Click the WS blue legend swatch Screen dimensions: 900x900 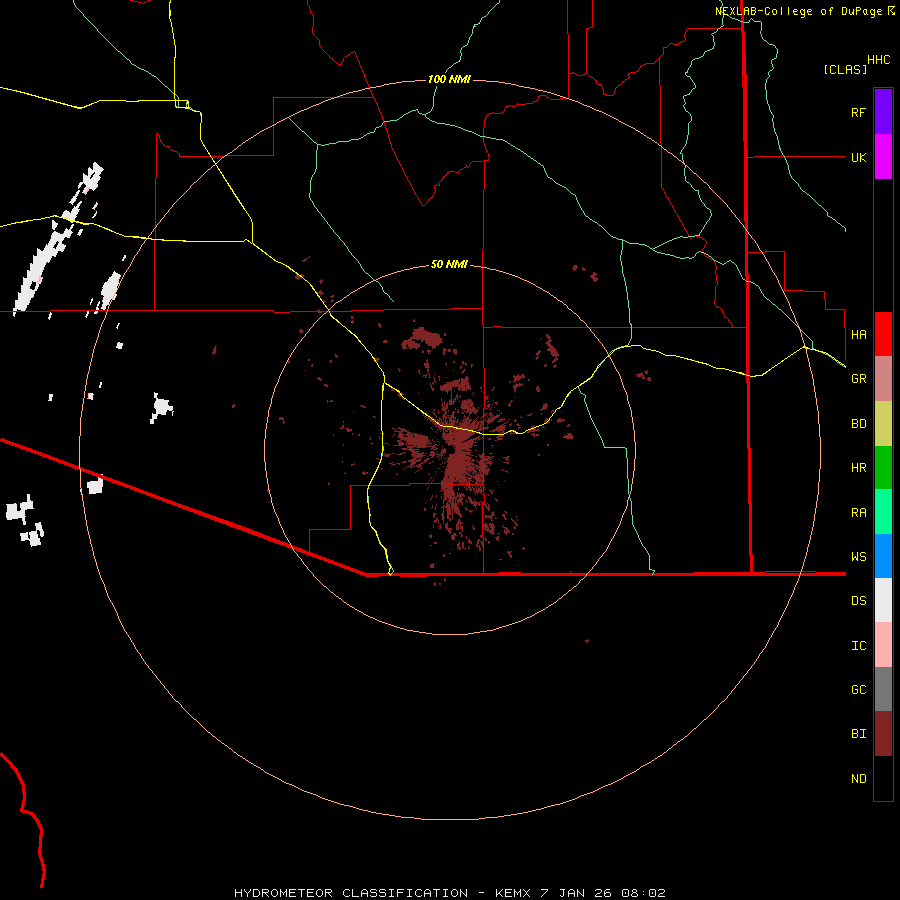click(883, 556)
